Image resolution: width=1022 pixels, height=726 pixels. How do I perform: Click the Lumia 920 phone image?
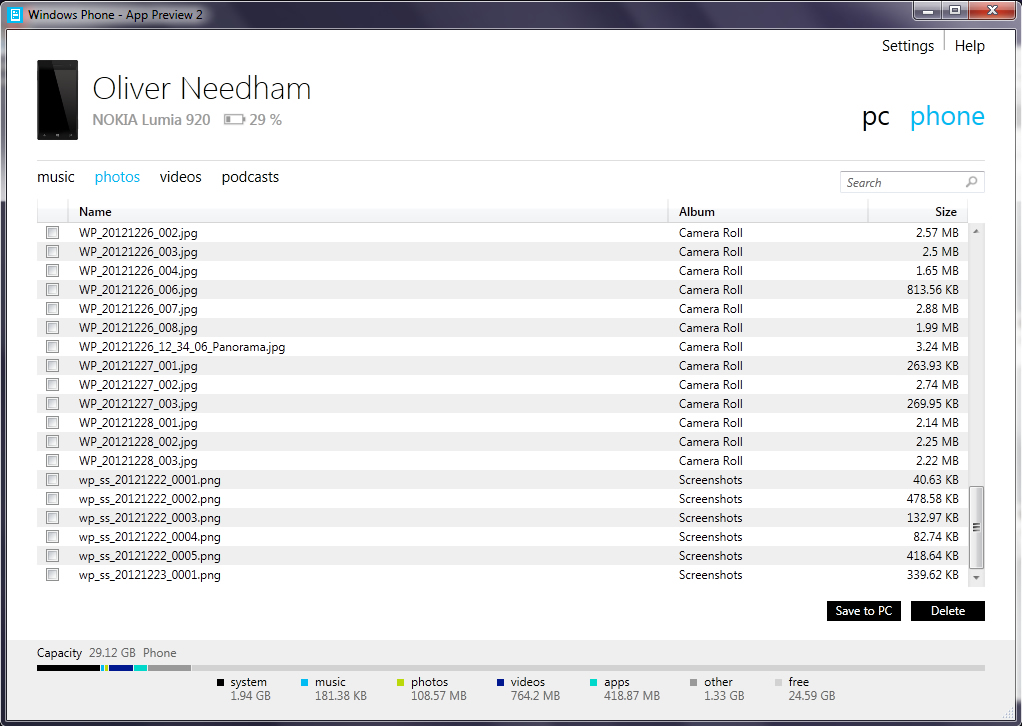click(57, 100)
